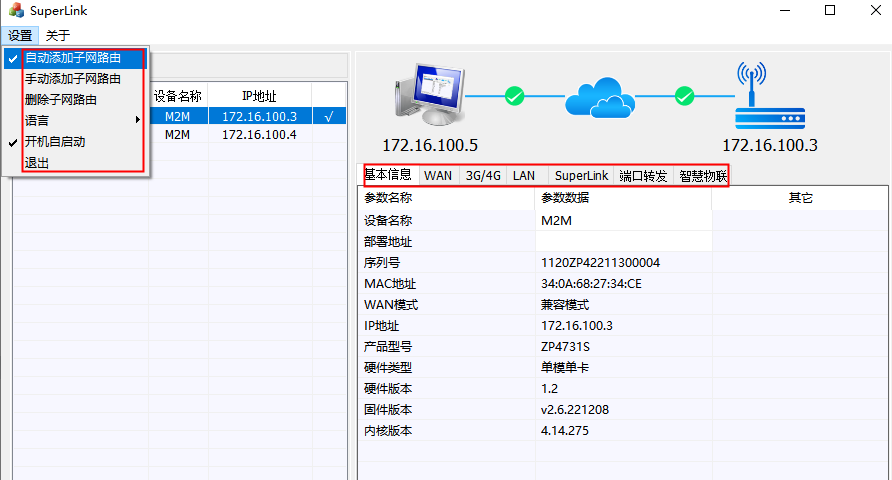Open the 智慧物联 tab

coord(703,176)
